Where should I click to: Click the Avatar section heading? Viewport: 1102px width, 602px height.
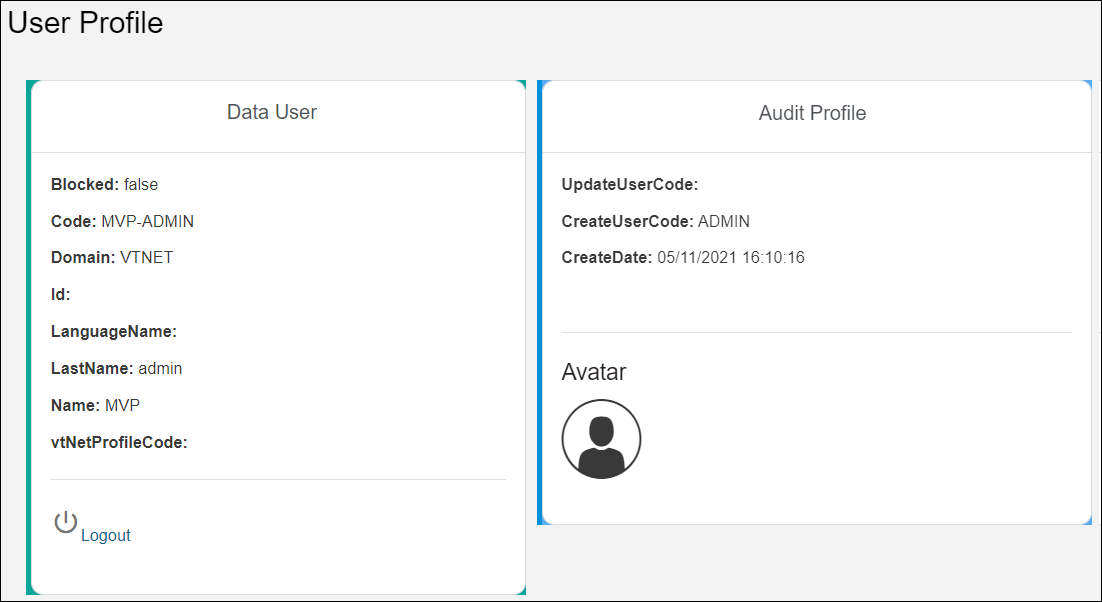click(593, 372)
